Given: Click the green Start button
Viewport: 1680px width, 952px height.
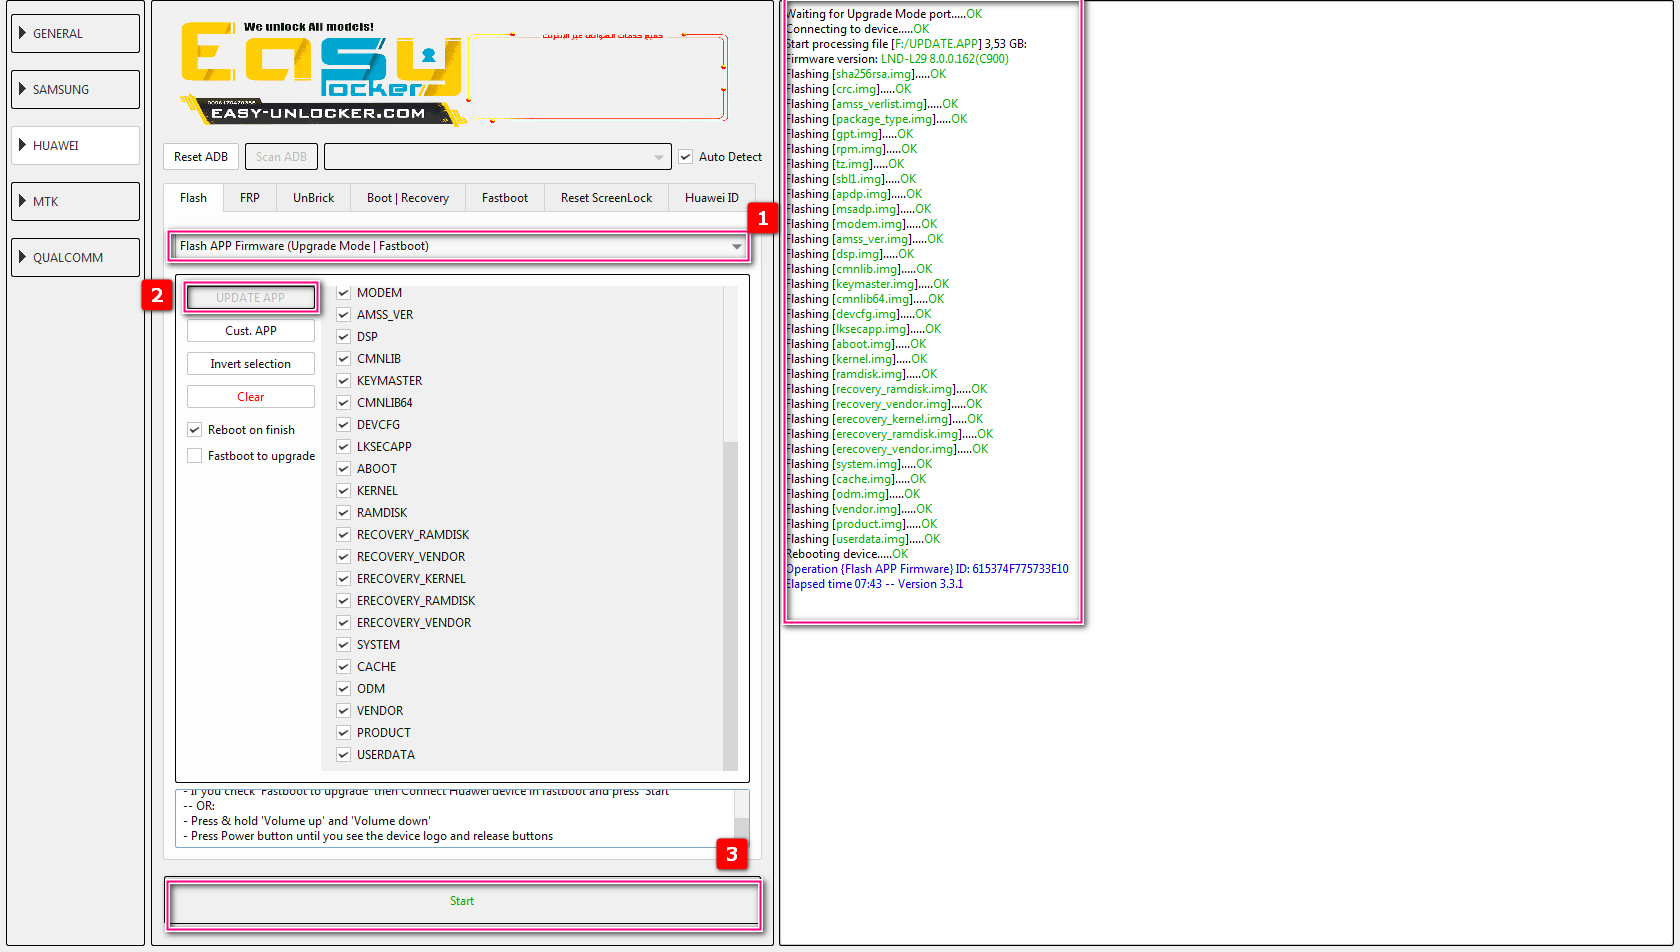Looking at the screenshot, I should 462,902.
